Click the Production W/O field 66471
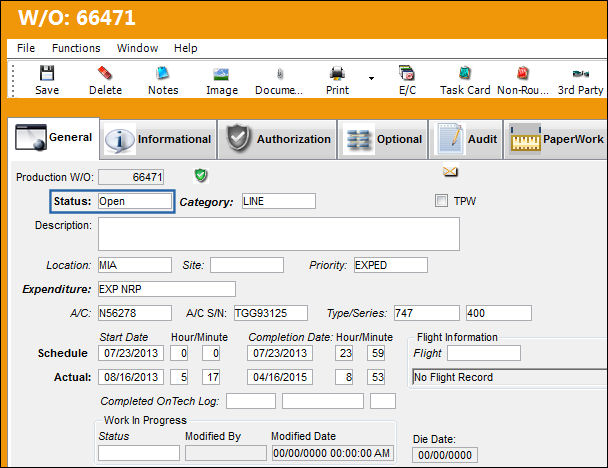608x468 pixels. click(x=131, y=177)
